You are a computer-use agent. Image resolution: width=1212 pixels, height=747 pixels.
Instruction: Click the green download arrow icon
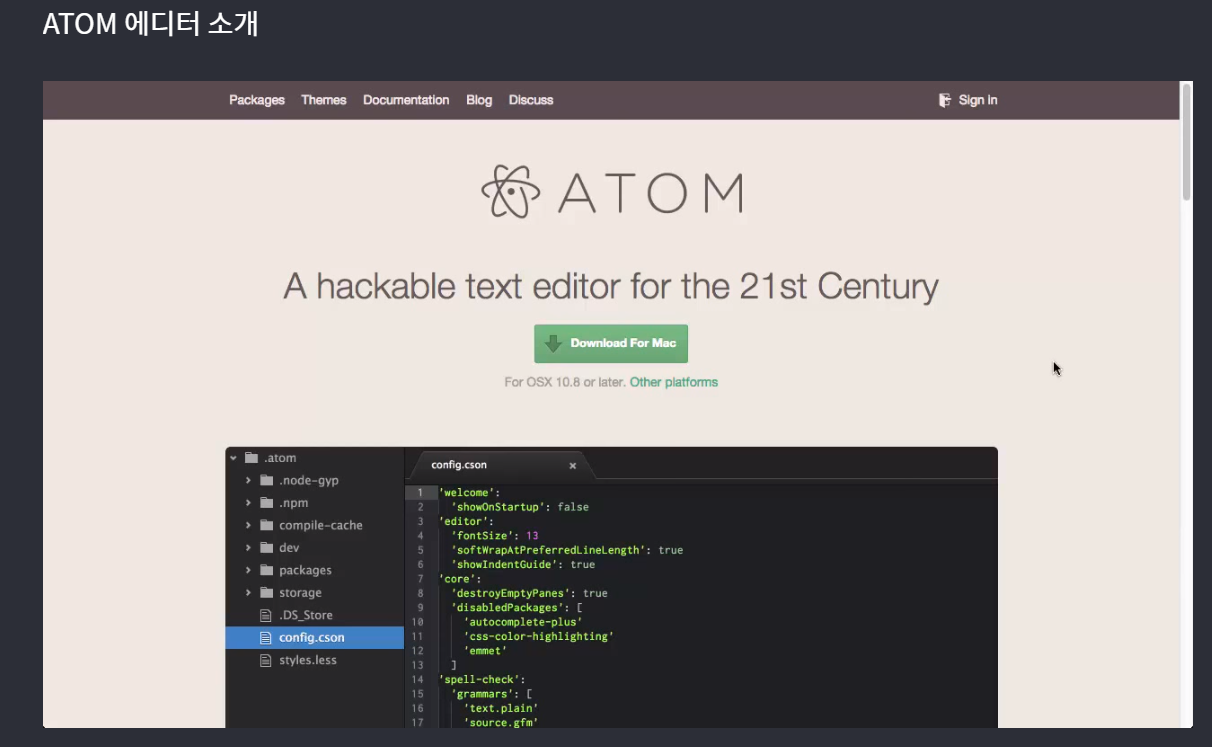point(553,343)
